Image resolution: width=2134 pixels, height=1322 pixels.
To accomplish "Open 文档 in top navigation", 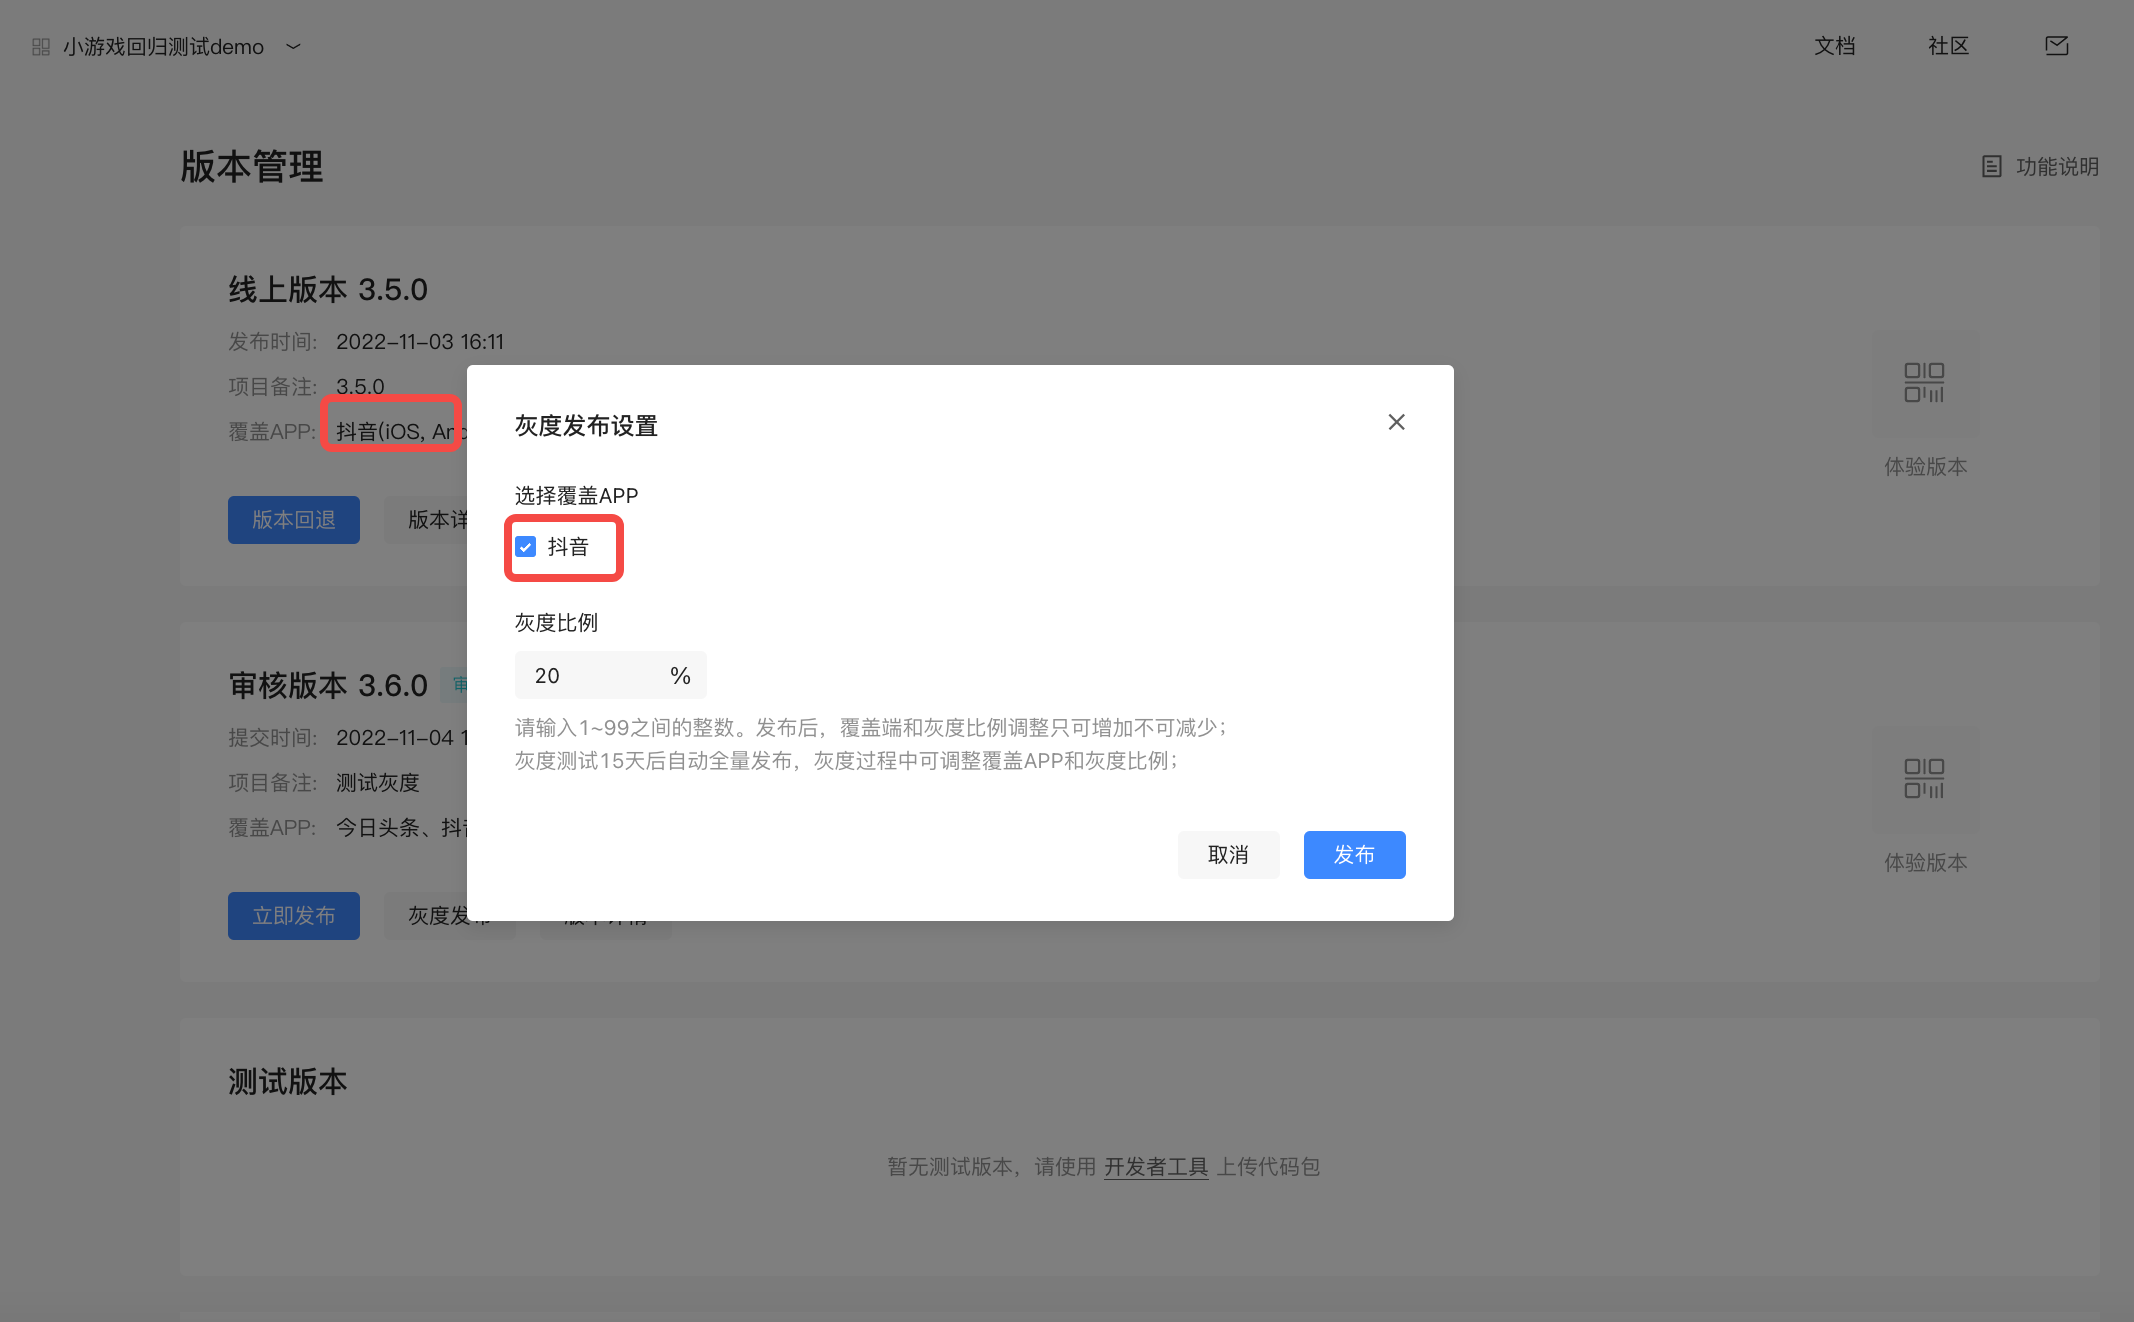I will (x=1834, y=46).
